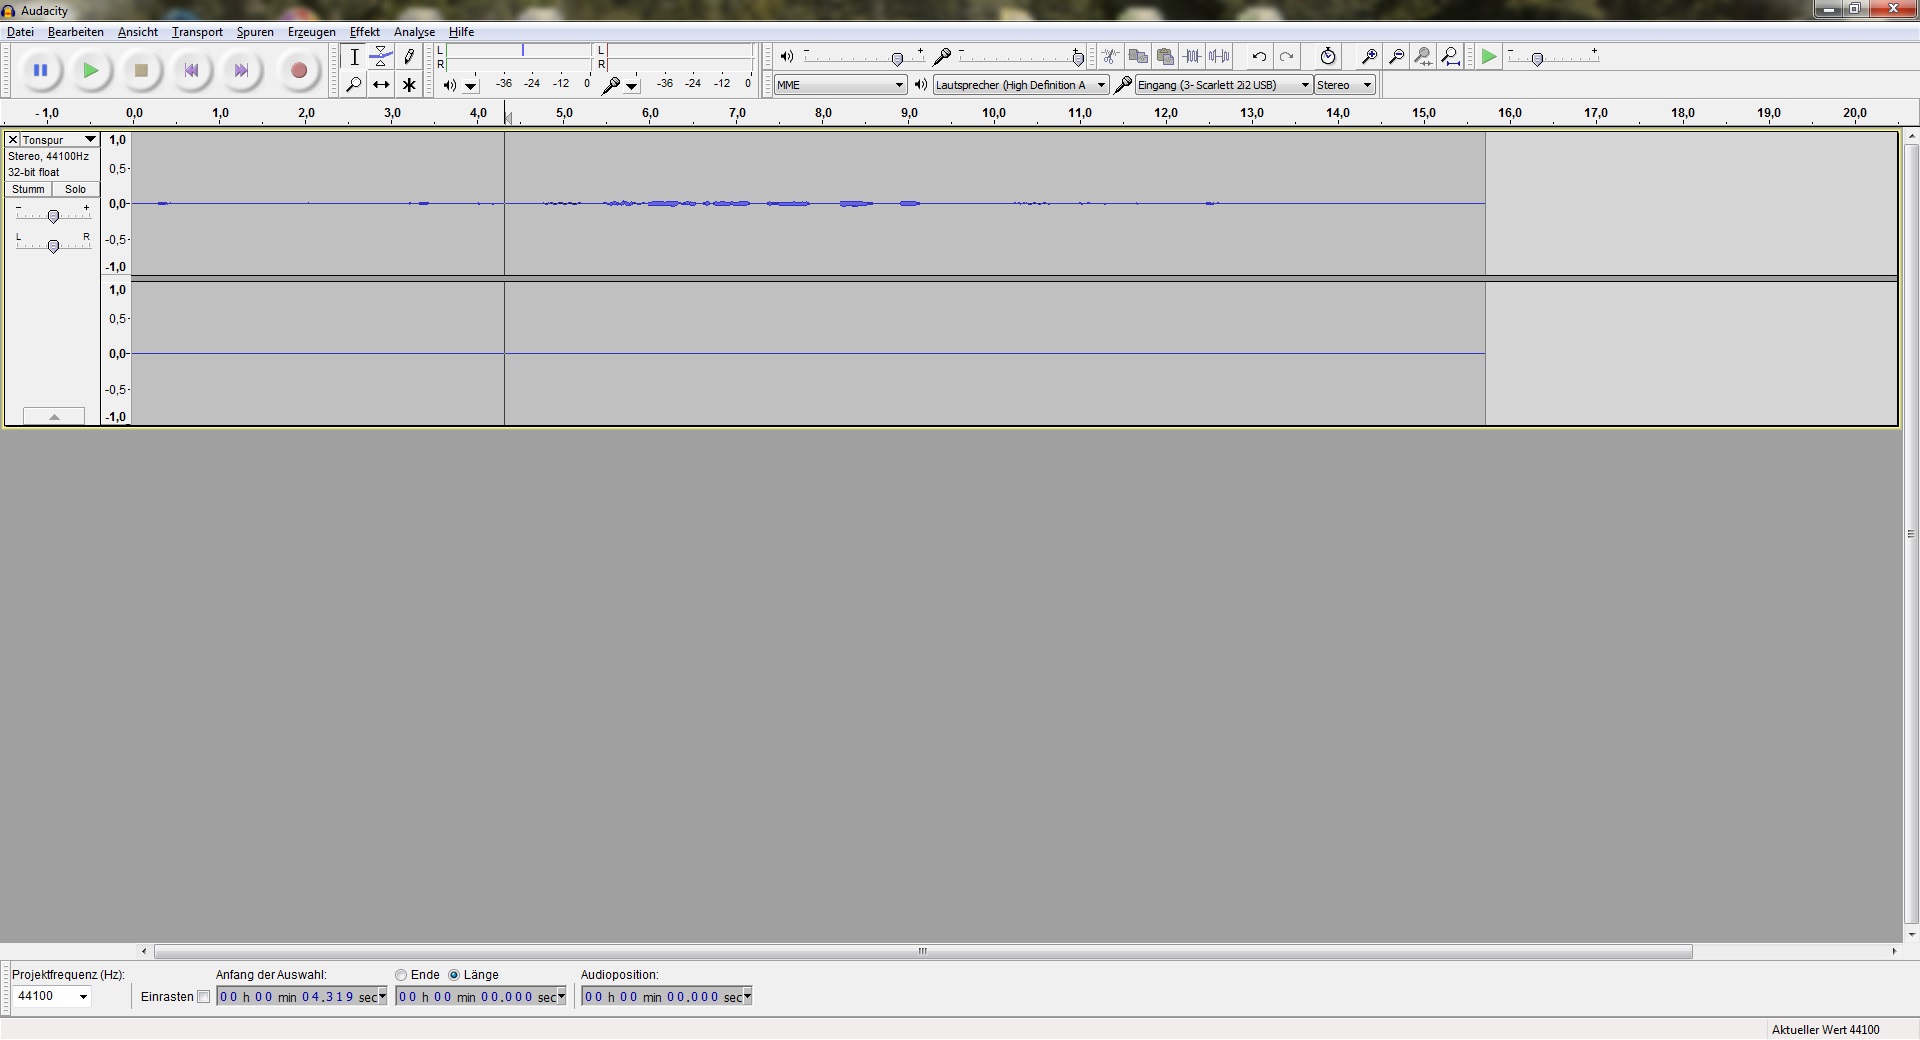The image size is (1920, 1040).
Task: Skip to the start of the track
Action: [x=191, y=71]
